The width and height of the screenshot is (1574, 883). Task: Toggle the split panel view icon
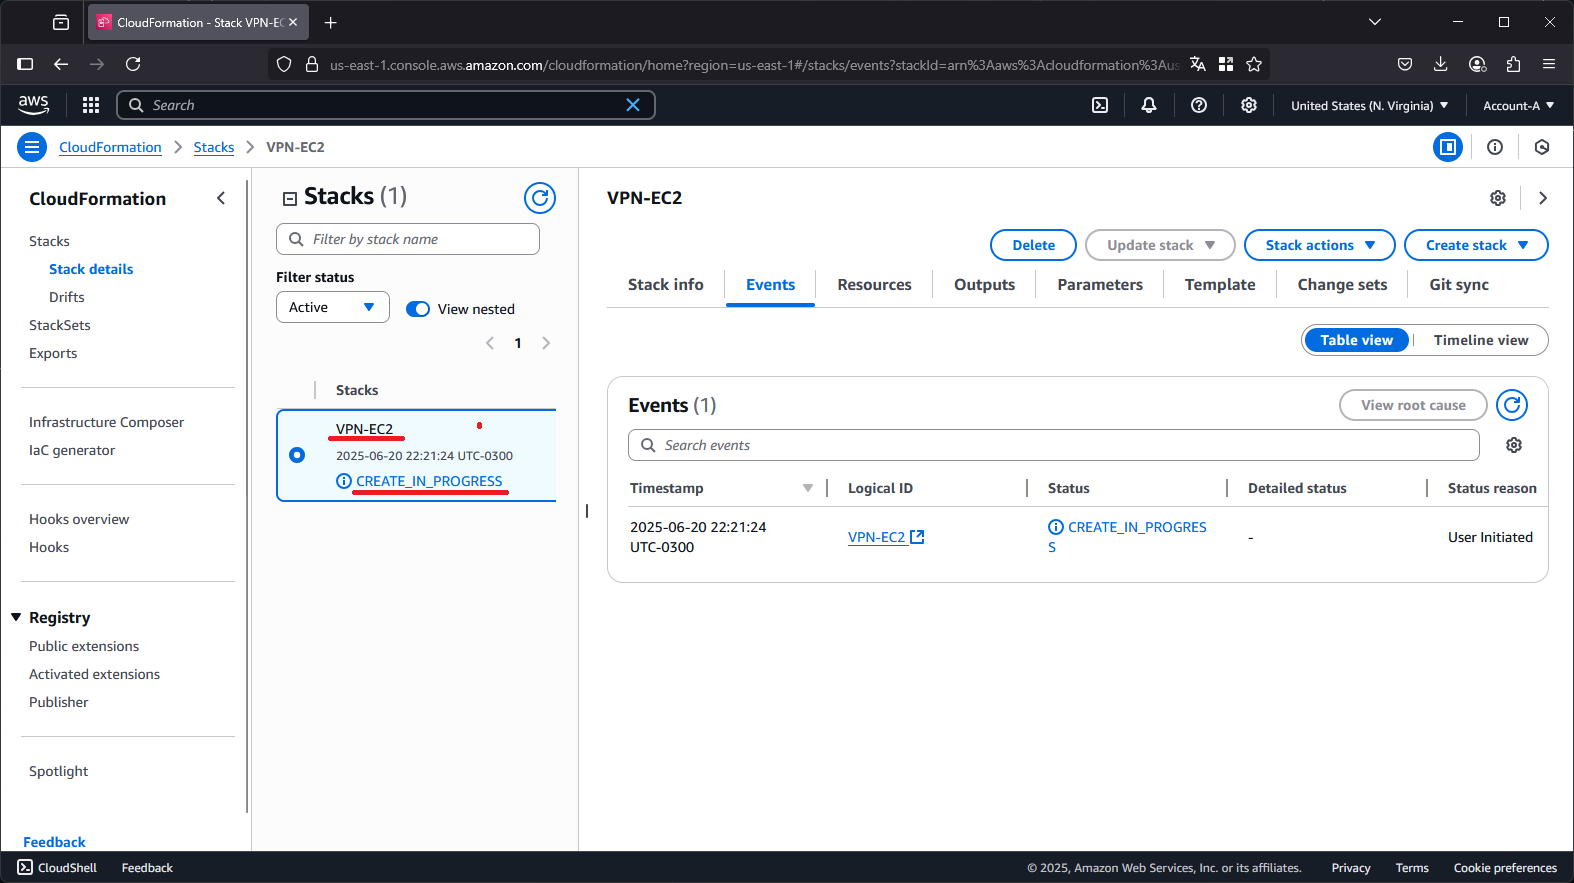coord(1448,147)
